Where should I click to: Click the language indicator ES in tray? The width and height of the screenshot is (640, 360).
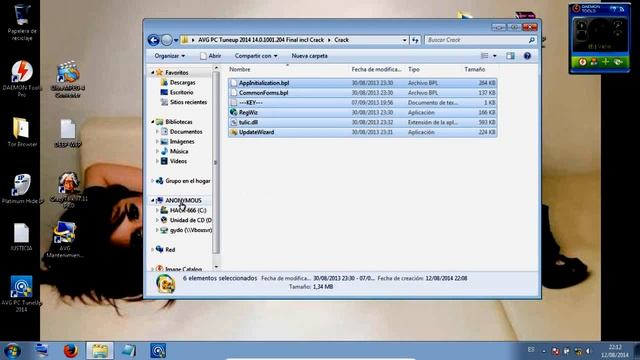pyautogui.click(x=531, y=350)
